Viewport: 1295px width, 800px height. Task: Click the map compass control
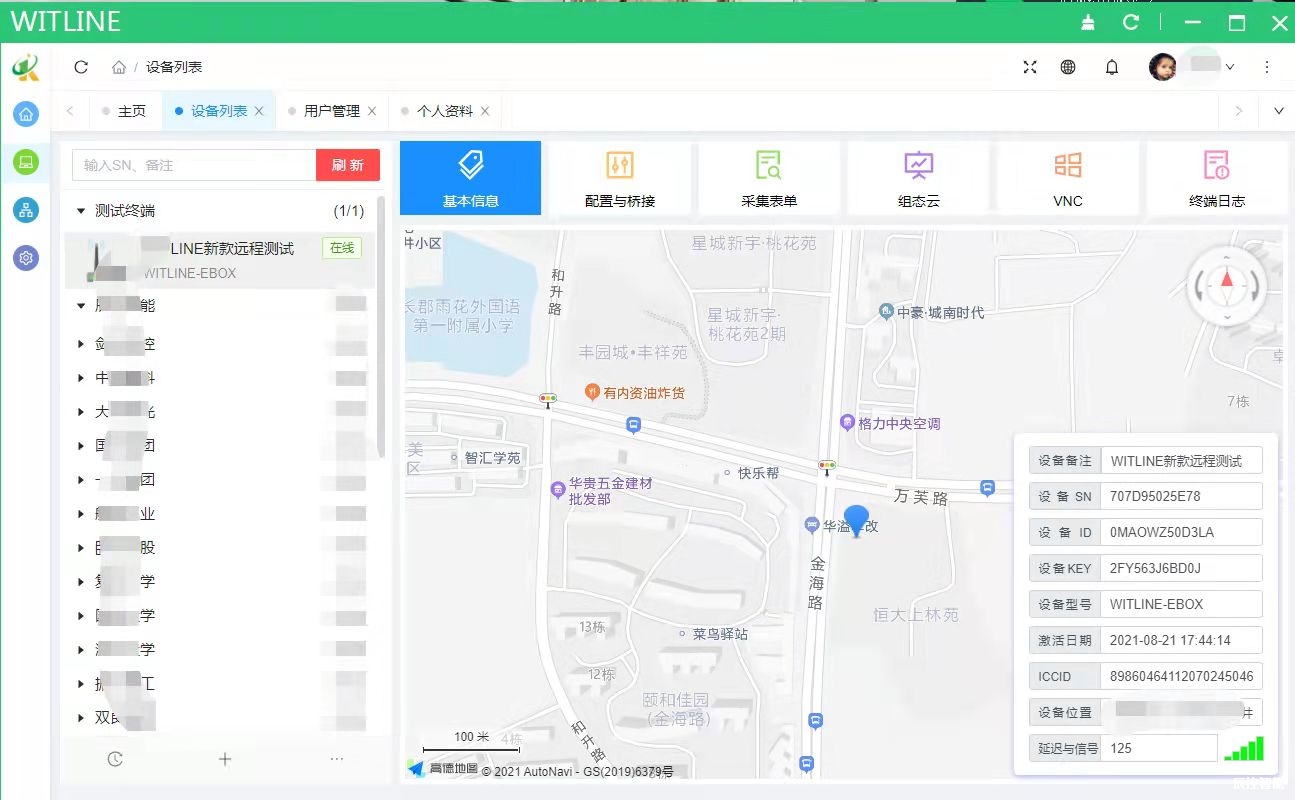tap(1227, 287)
